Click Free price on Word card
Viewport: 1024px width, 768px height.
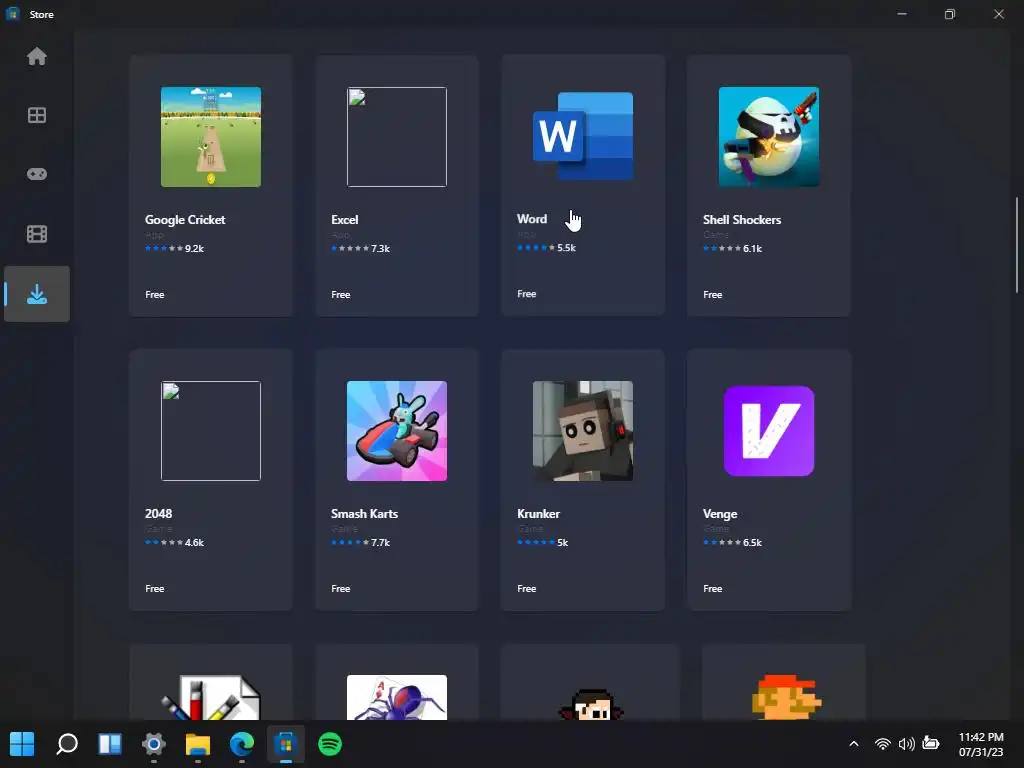click(527, 295)
